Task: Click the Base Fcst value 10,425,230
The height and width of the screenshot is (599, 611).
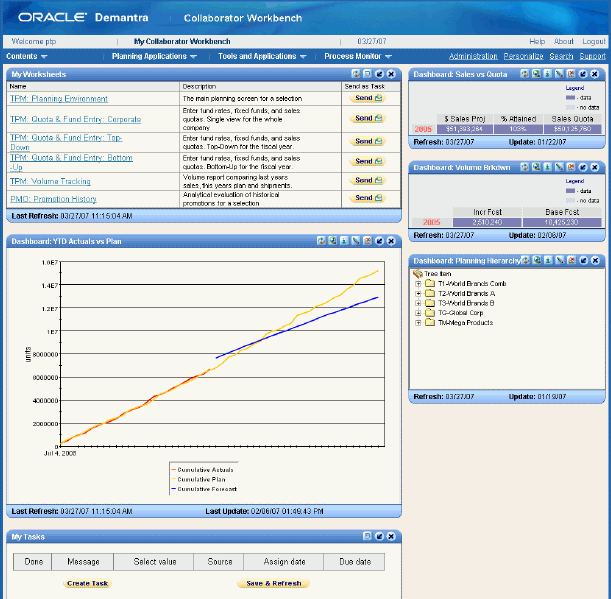Action: pyautogui.click(x=562, y=222)
